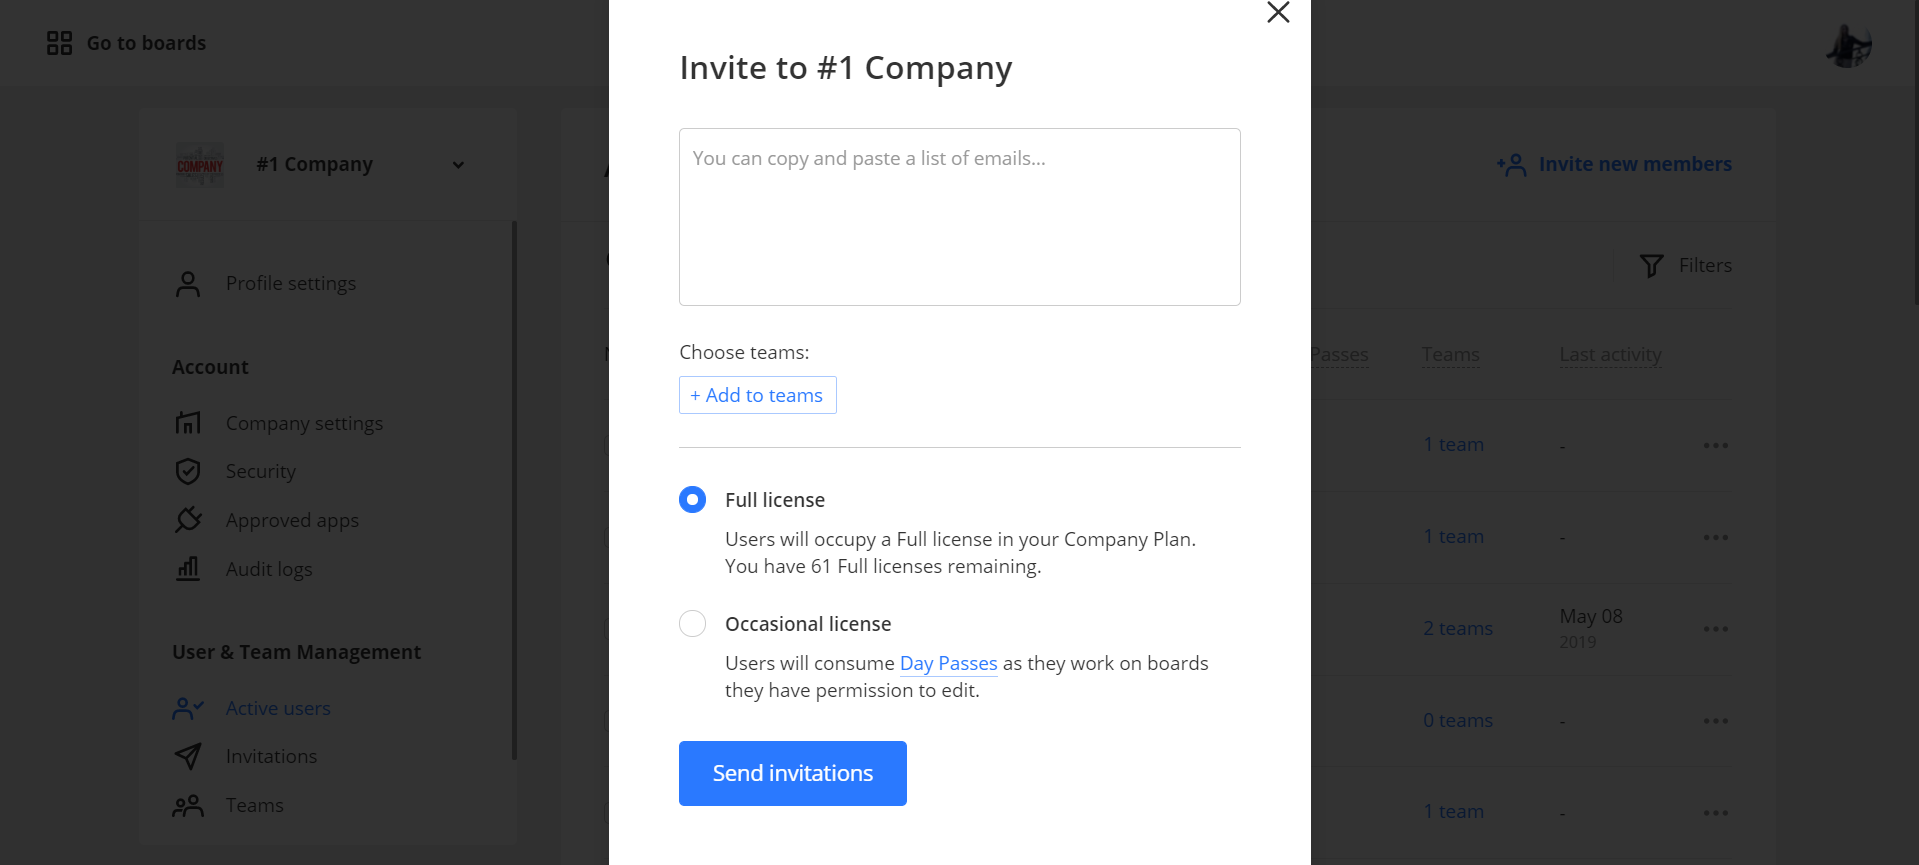The width and height of the screenshot is (1919, 865).
Task: Click the Security shield icon
Action: 188,471
